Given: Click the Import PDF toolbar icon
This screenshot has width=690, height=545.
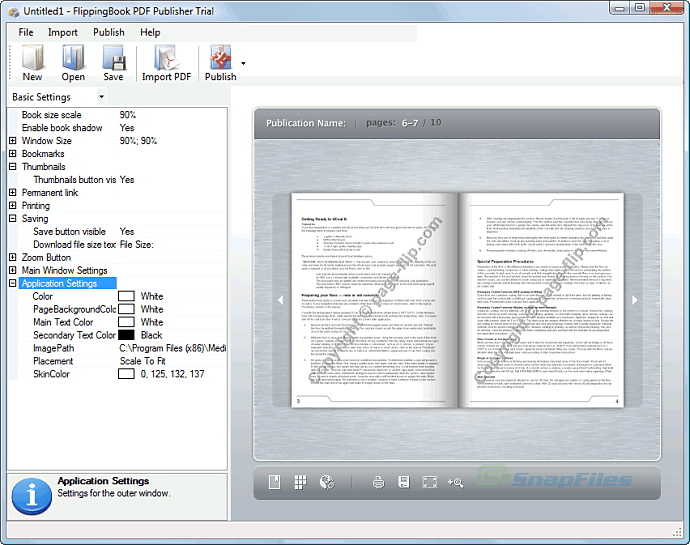Looking at the screenshot, I should 166,63.
